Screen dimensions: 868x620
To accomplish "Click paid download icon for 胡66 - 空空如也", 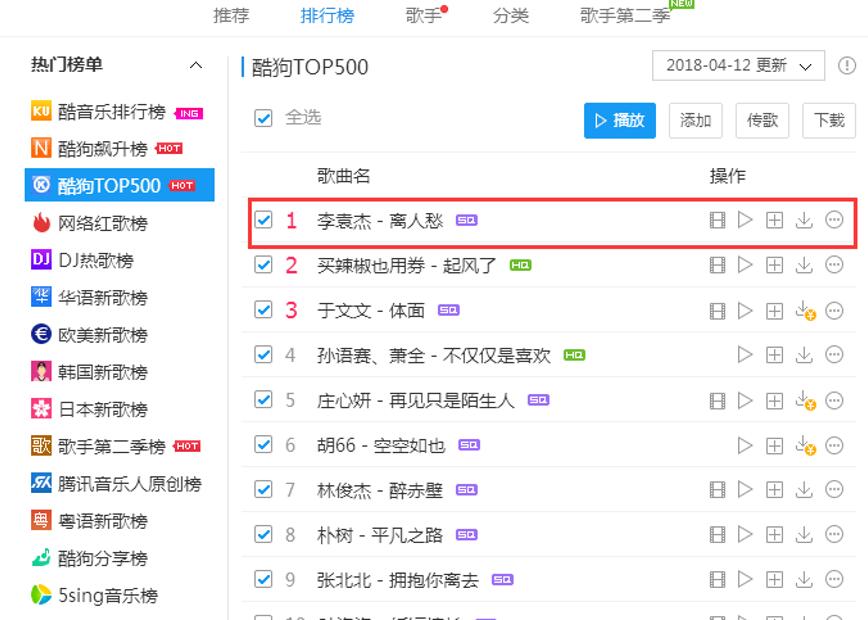I will coord(805,446).
